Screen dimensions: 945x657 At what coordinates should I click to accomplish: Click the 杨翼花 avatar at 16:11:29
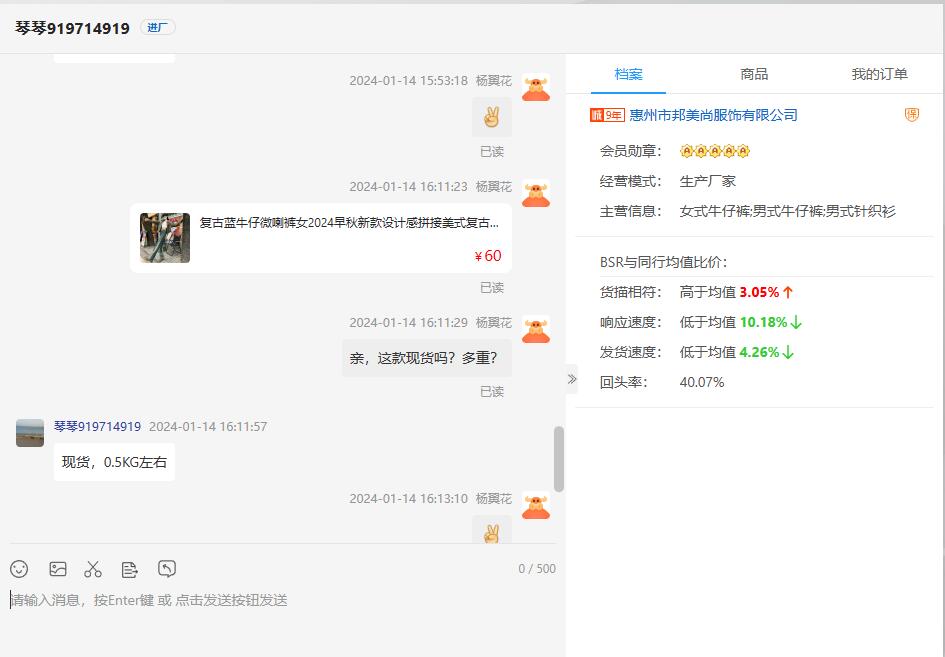(536, 330)
